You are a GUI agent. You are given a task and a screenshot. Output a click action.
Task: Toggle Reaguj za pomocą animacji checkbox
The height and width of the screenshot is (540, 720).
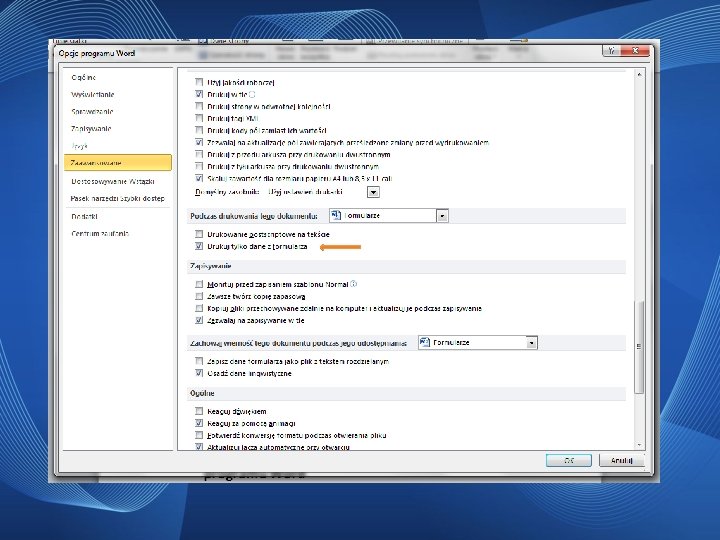point(199,423)
